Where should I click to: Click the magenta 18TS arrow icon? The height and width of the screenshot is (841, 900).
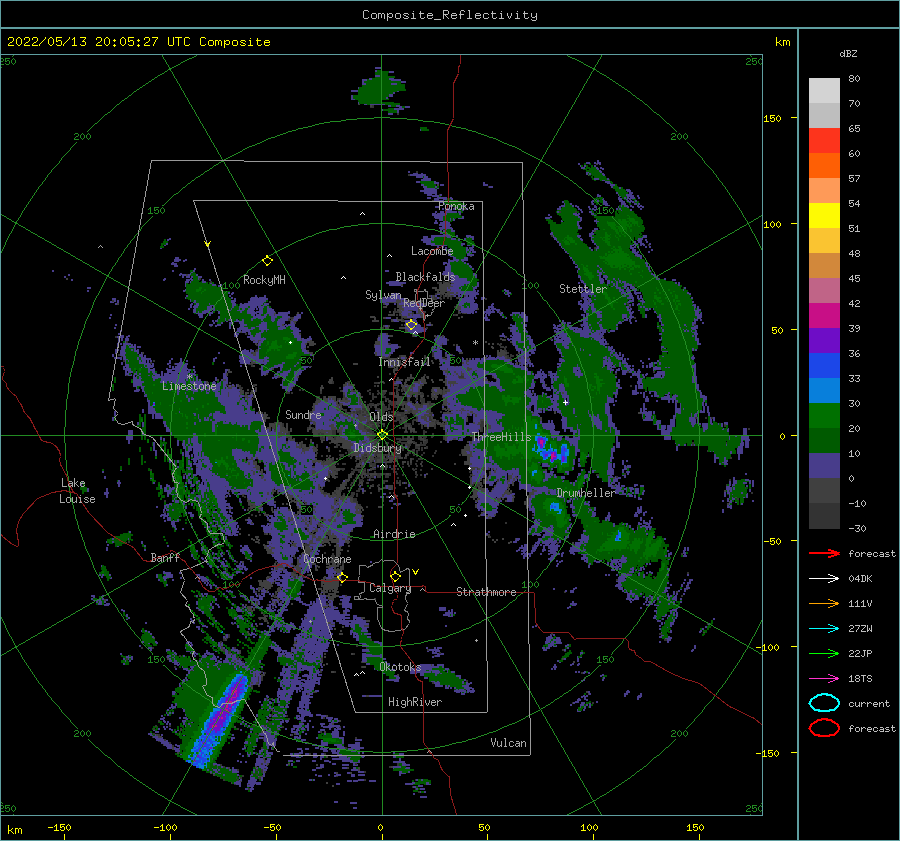(x=824, y=678)
